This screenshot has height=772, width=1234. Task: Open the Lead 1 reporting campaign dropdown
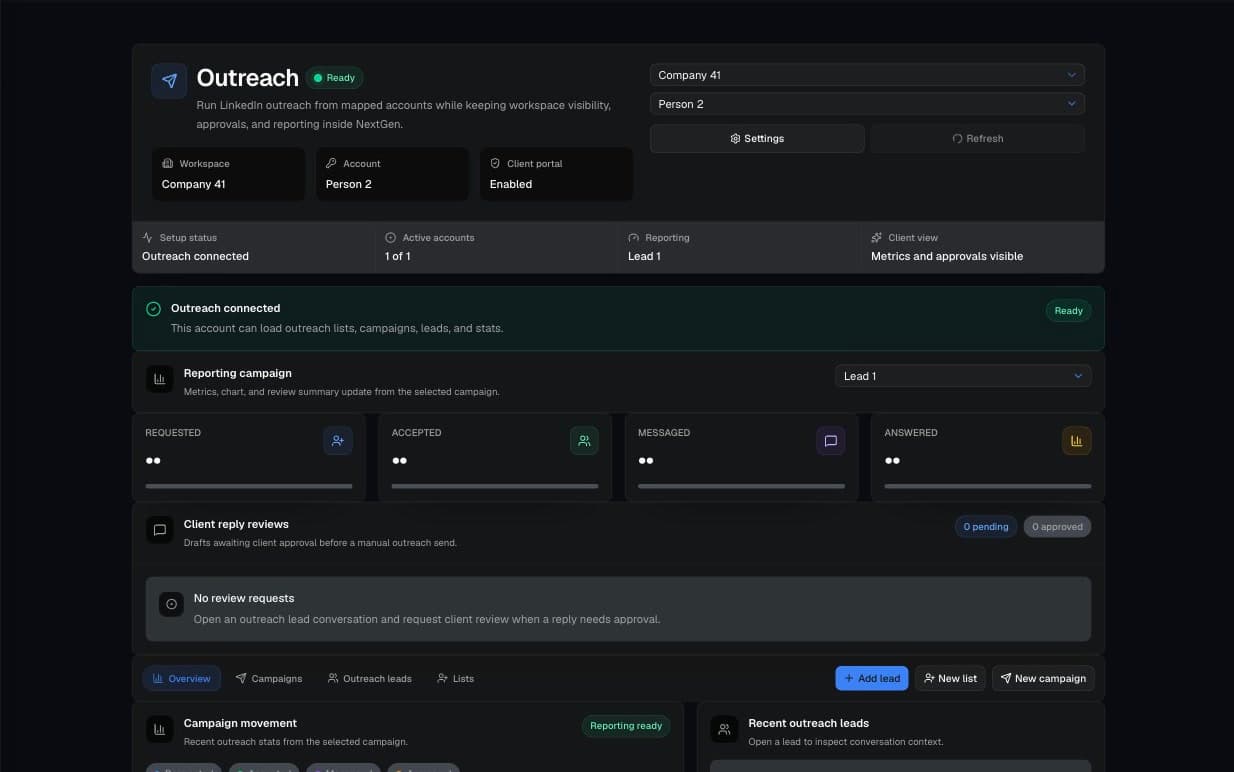click(x=963, y=376)
